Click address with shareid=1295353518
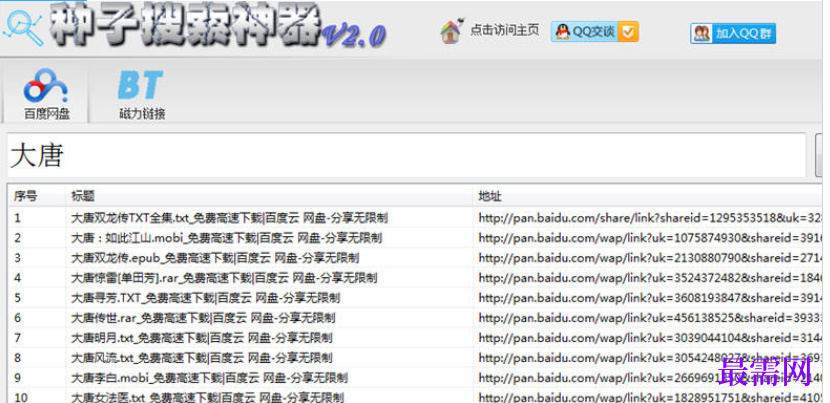Image resolution: width=830 pixels, height=403 pixels. 650,218
